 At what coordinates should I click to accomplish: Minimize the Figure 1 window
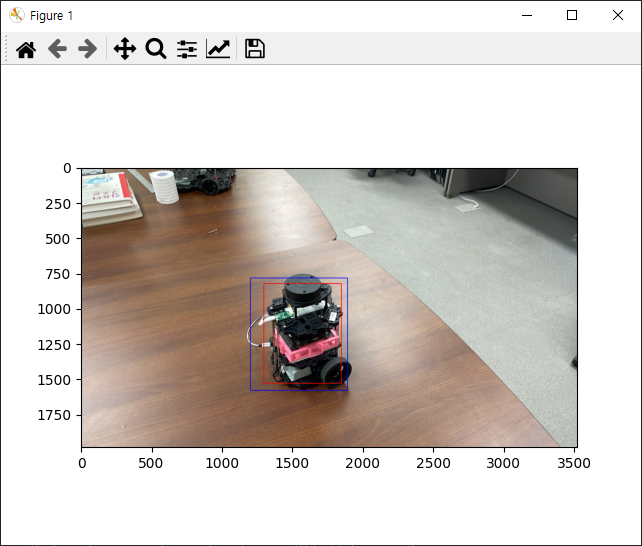(x=527, y=15)
